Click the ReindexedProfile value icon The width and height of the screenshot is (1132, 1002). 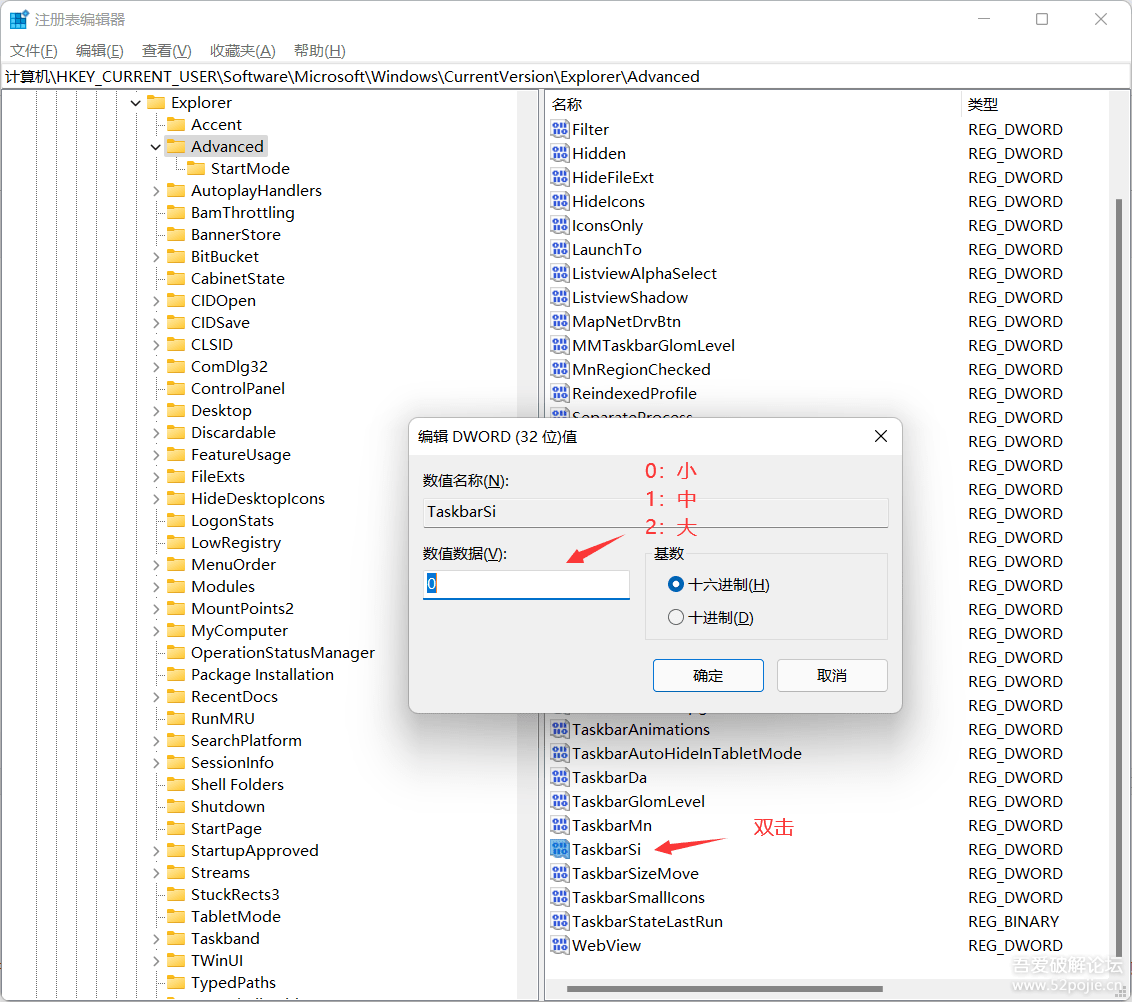[x=560, y=393]
